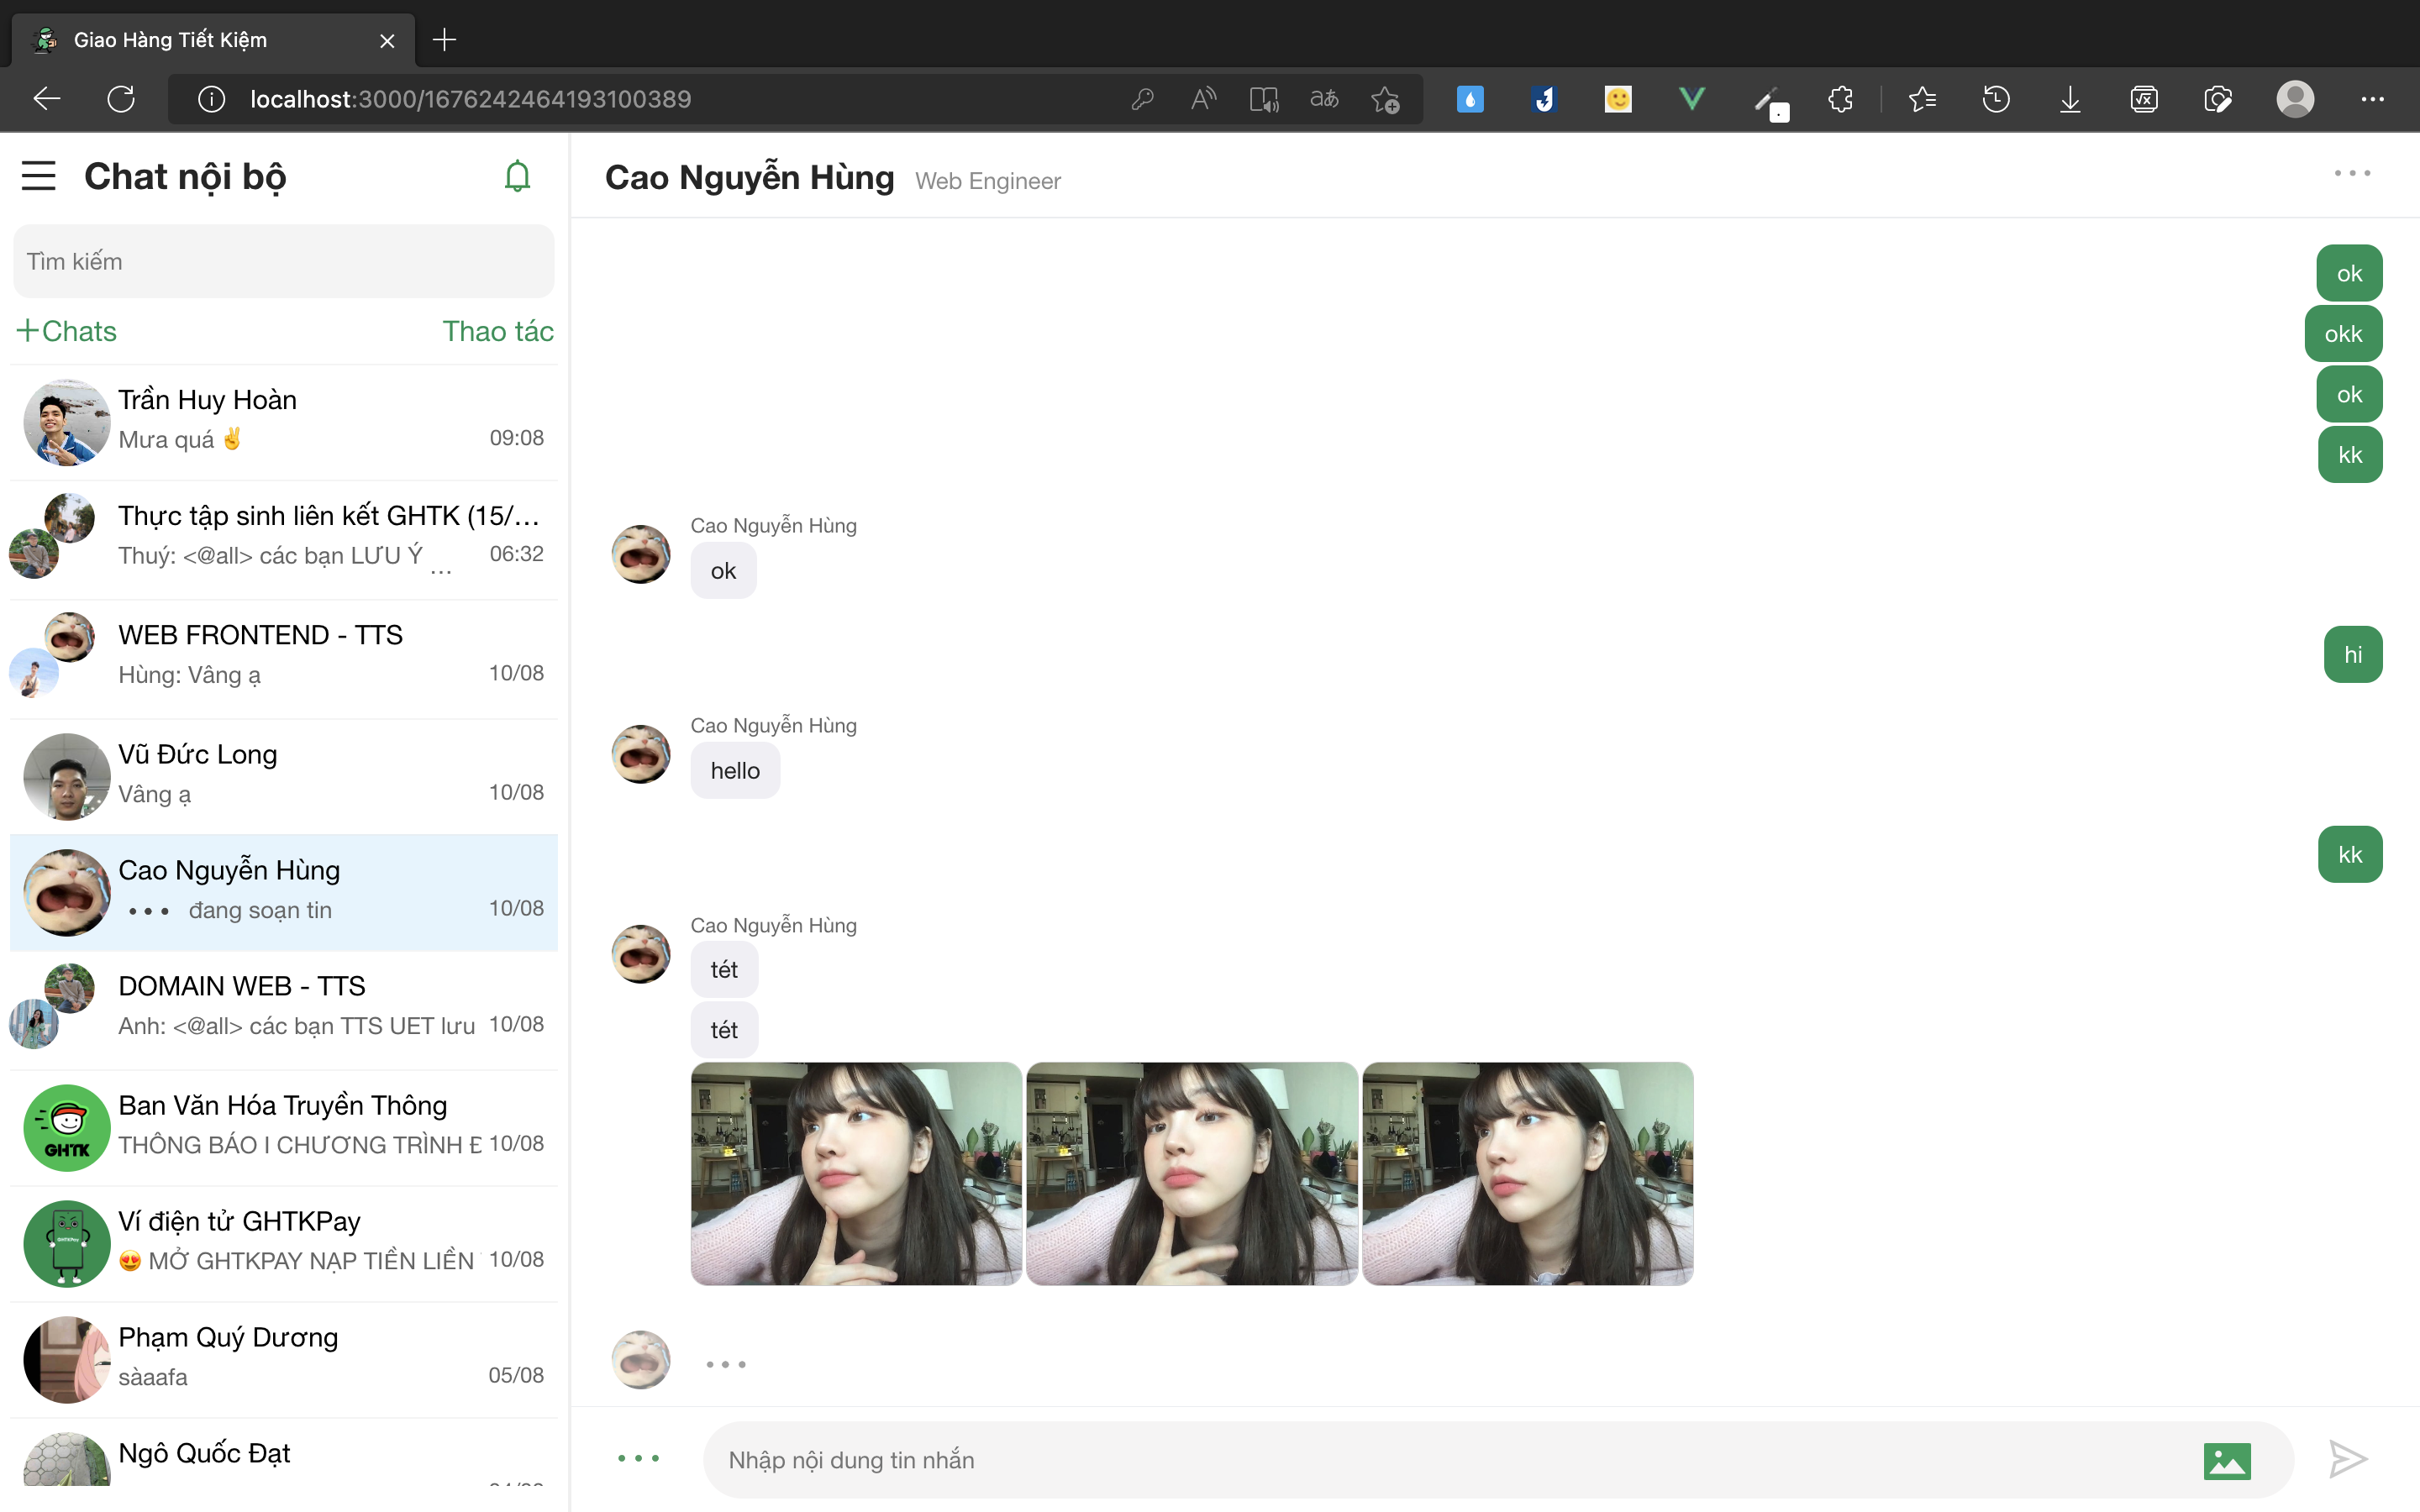
Task: Click the middle photo sent by Cao Nguyễn Hùng
Action: [x=1191, y=1173]
